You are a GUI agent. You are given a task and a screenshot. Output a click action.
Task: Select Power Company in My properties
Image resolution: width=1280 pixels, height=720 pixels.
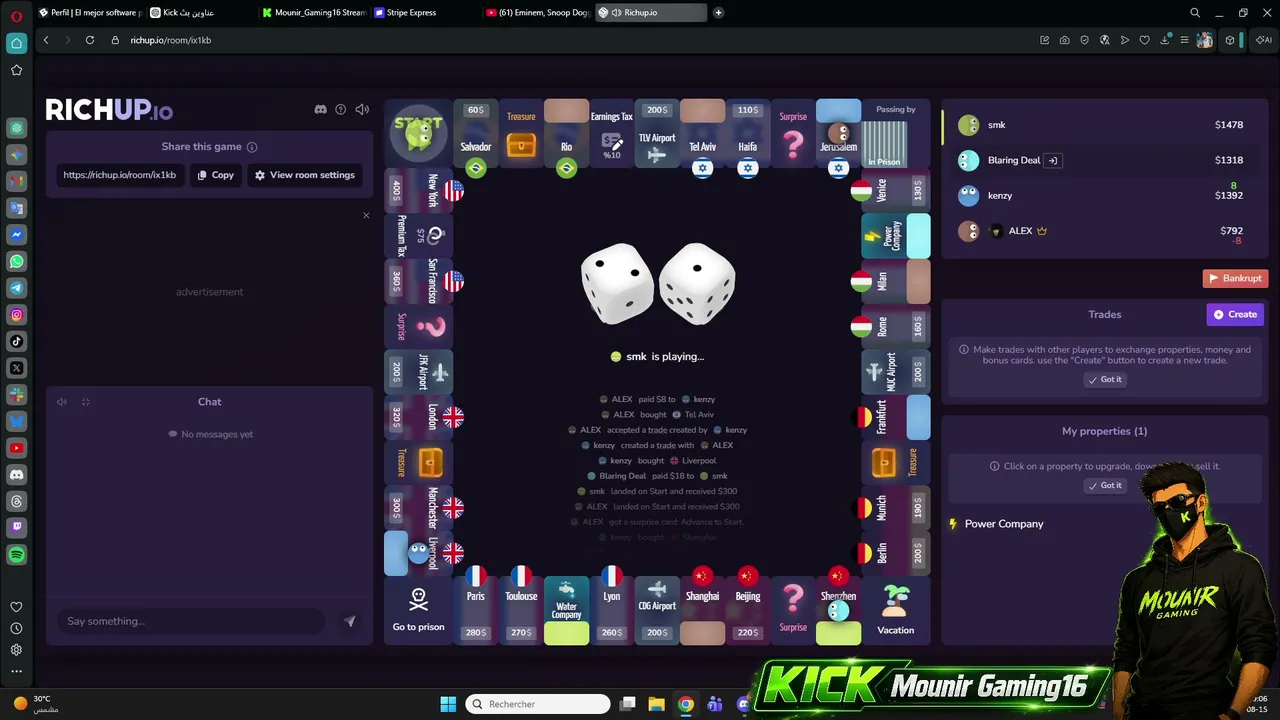click(1003, 524)
